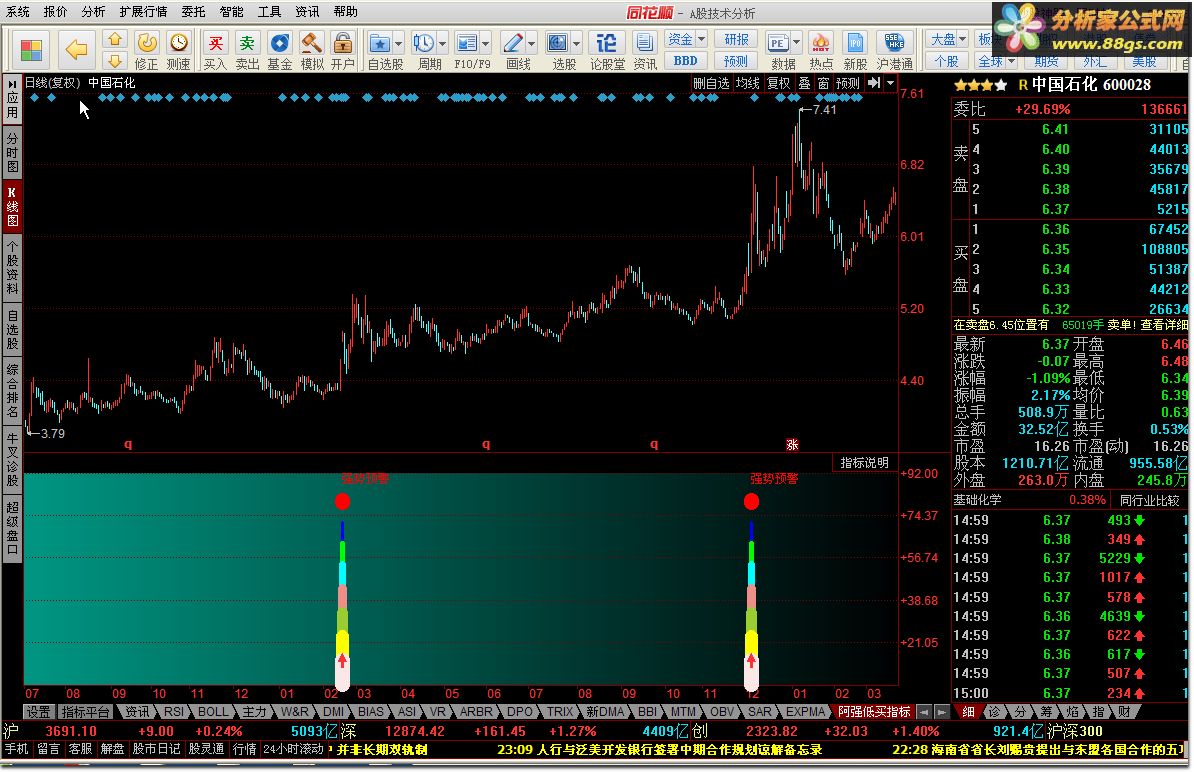Click the yellow down arrow icon
This screenshot has width=1194, height=772.
(x=114, y=60)
